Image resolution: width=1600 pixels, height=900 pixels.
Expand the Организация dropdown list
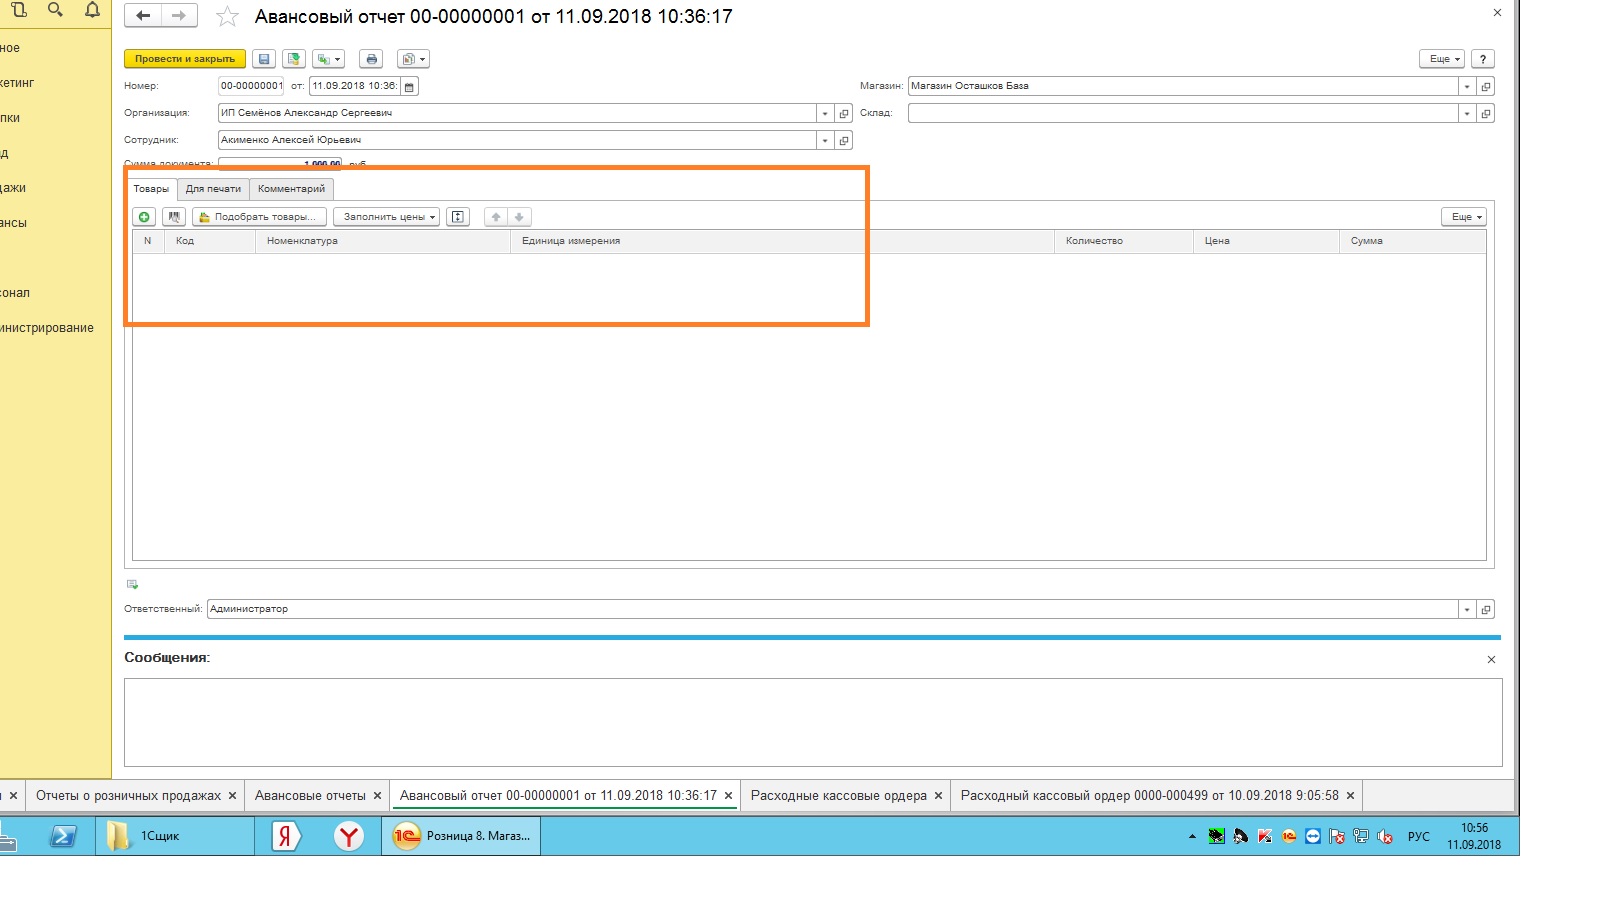(824, 114)
